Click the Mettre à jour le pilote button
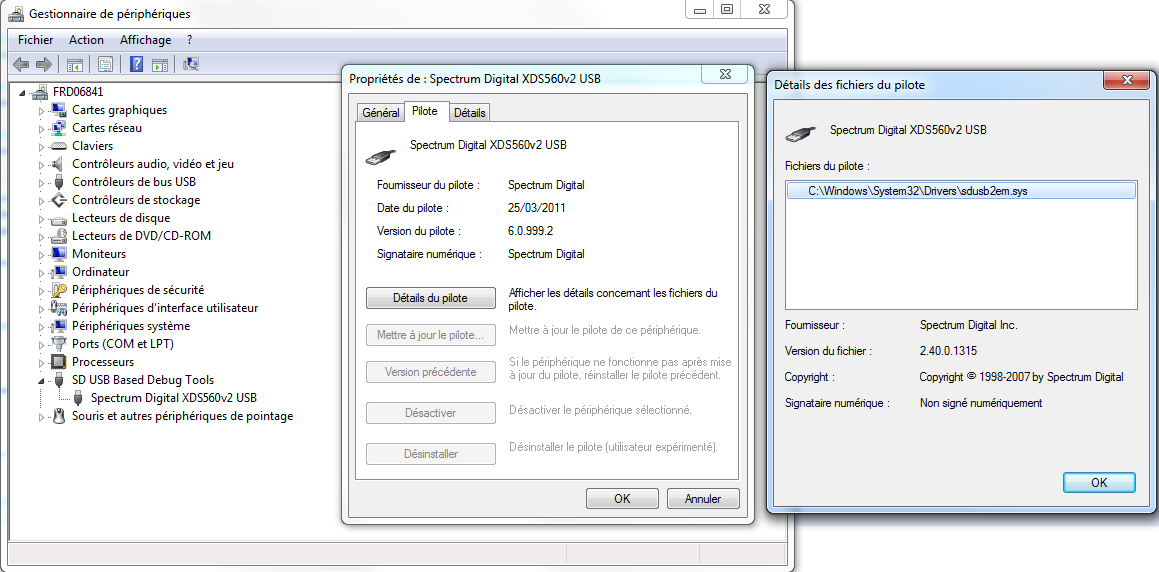Viewport: 1159px width, 572px height. click(x=431, y=335)
